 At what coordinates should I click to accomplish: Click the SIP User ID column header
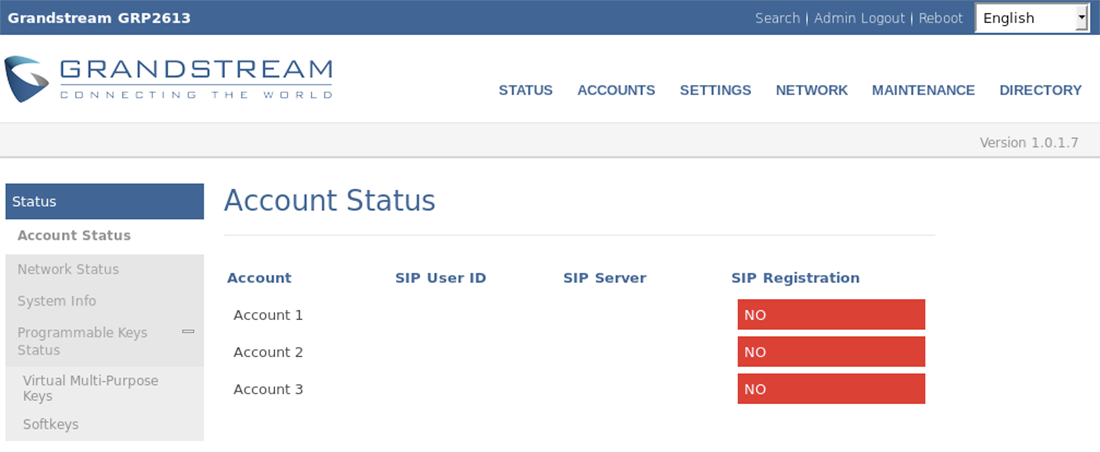tap(441, 278)
